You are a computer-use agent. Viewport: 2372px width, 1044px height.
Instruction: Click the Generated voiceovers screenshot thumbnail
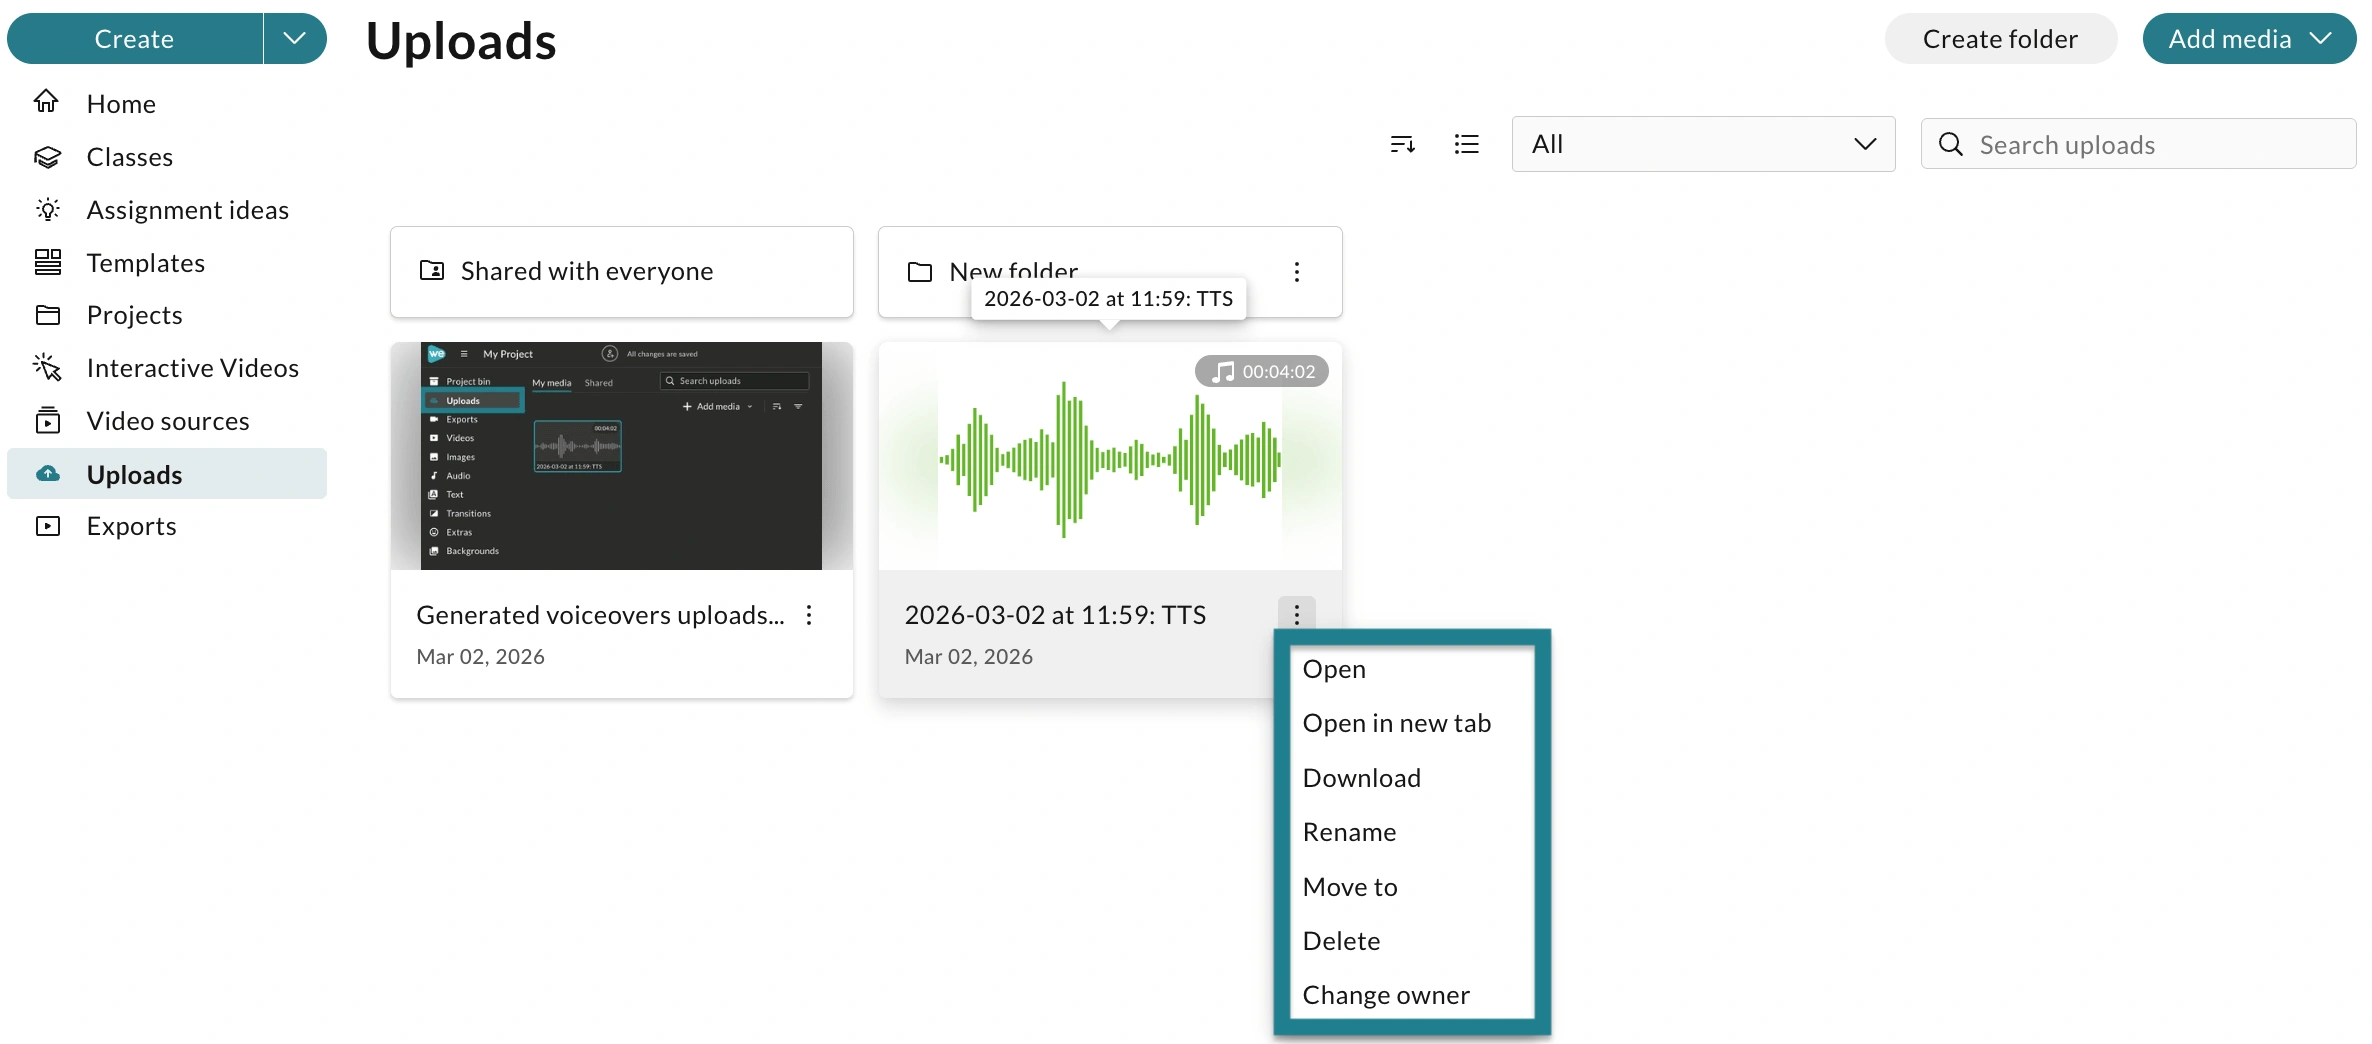pos(622,456)
